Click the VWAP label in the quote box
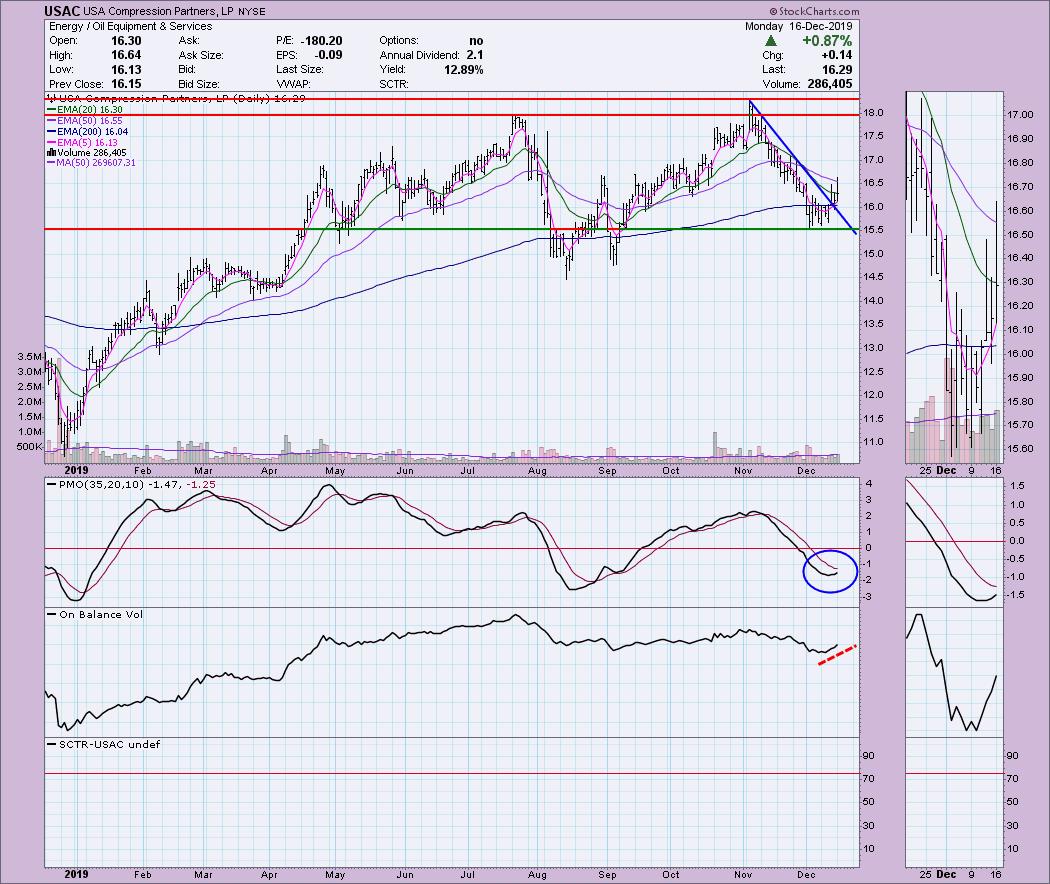This screenshot has height=884, width=1050. coord(291,84)
